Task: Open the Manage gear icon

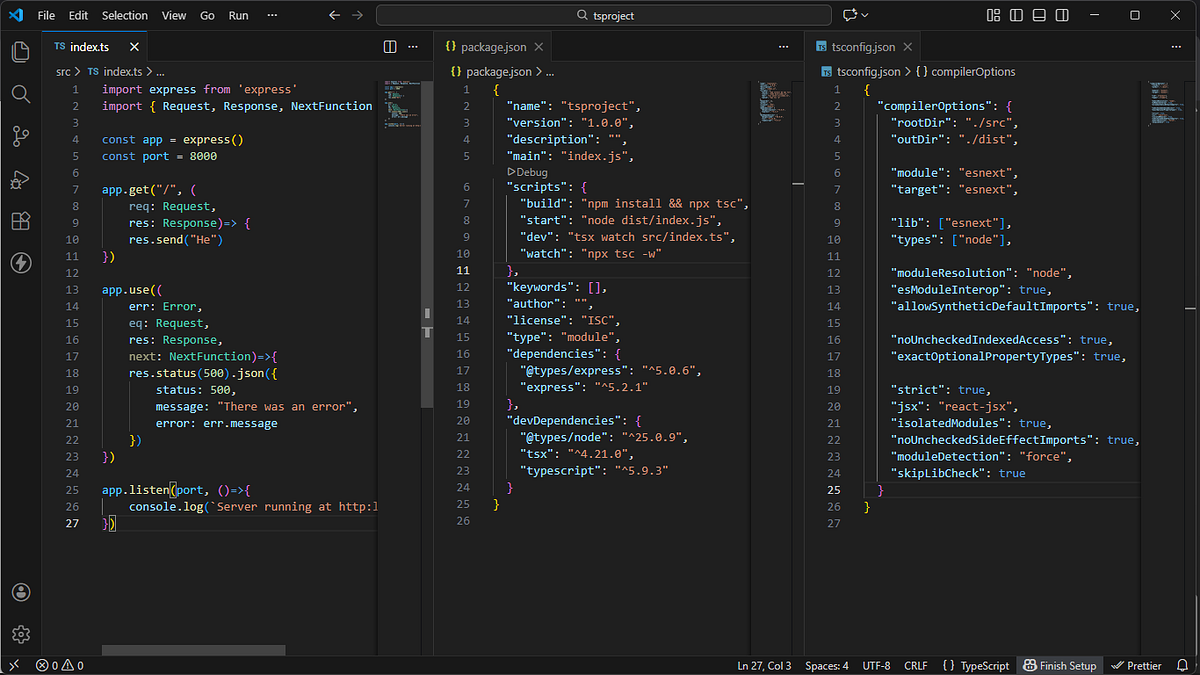Action: point(20,634)
